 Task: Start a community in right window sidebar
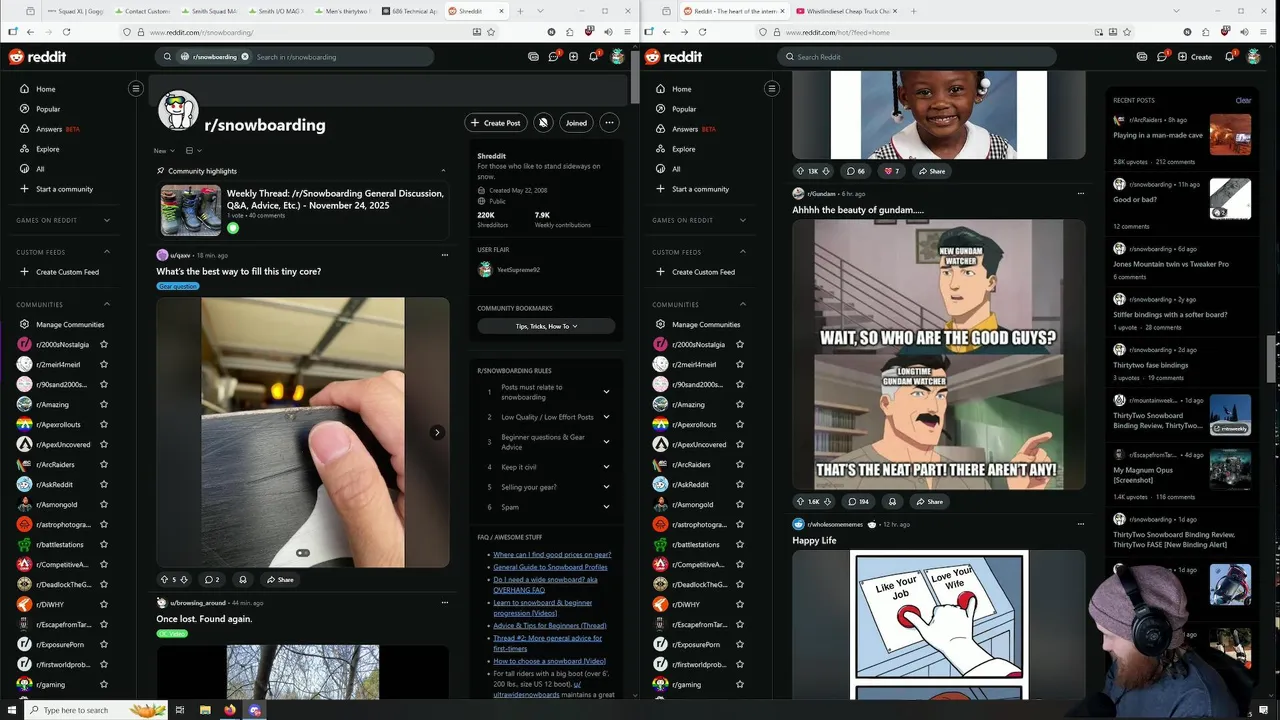point(700,189)
